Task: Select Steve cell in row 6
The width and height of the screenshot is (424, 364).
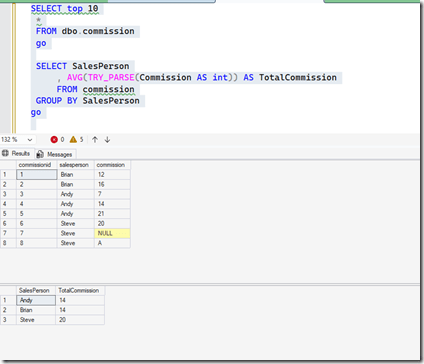Action: click(x=75, y=223)
